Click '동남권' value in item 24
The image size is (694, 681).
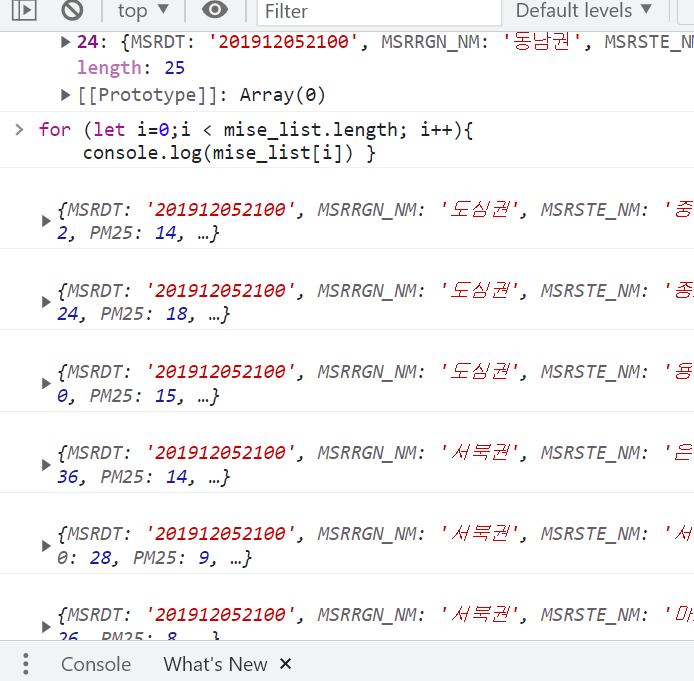[x=541, y=42]
